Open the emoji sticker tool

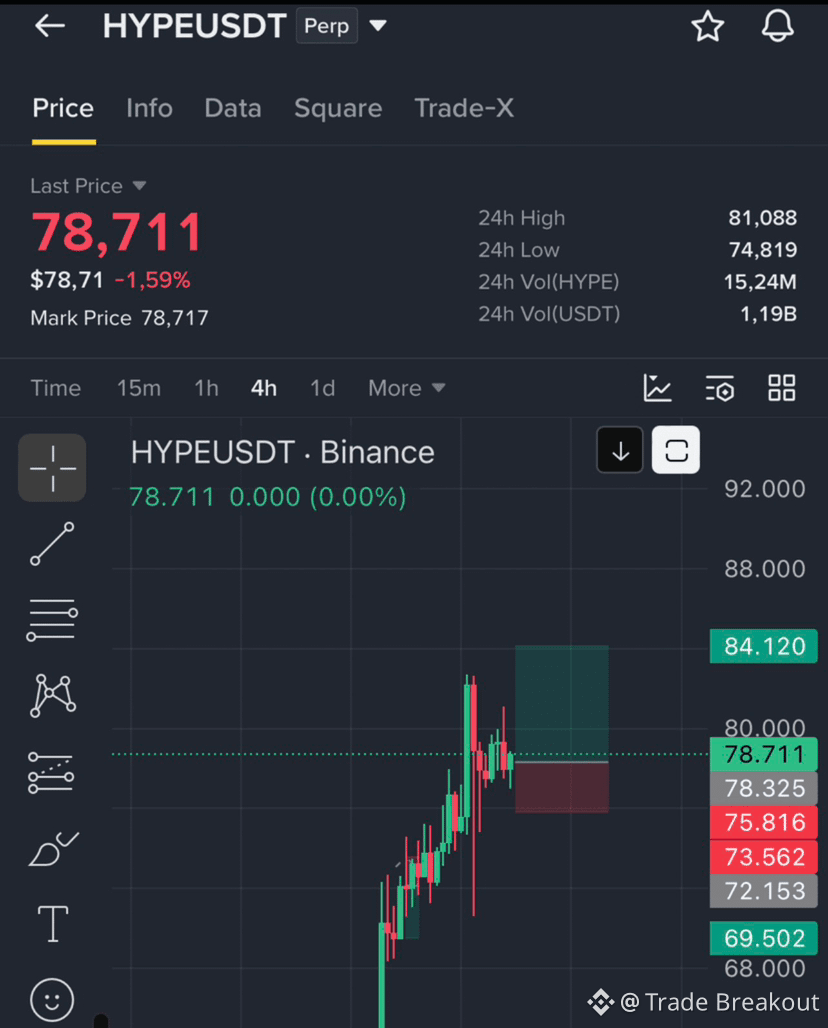point(52,1000)
